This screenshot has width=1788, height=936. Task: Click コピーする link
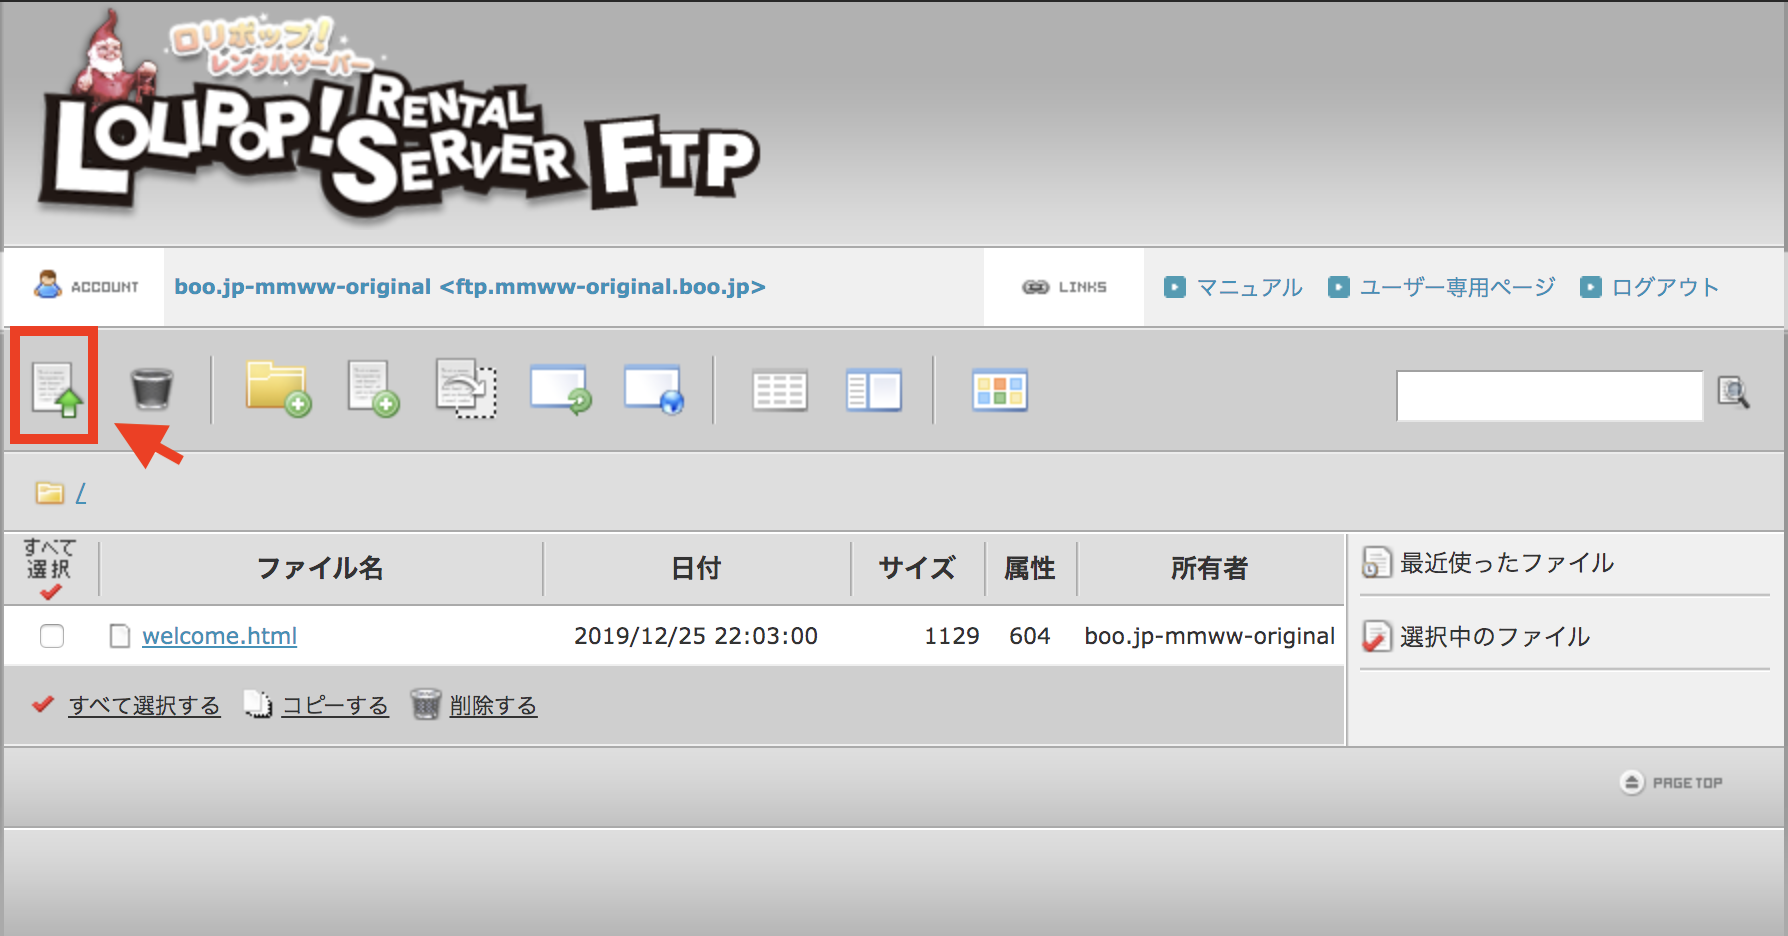pyautogui.click(x=335, y=706)
